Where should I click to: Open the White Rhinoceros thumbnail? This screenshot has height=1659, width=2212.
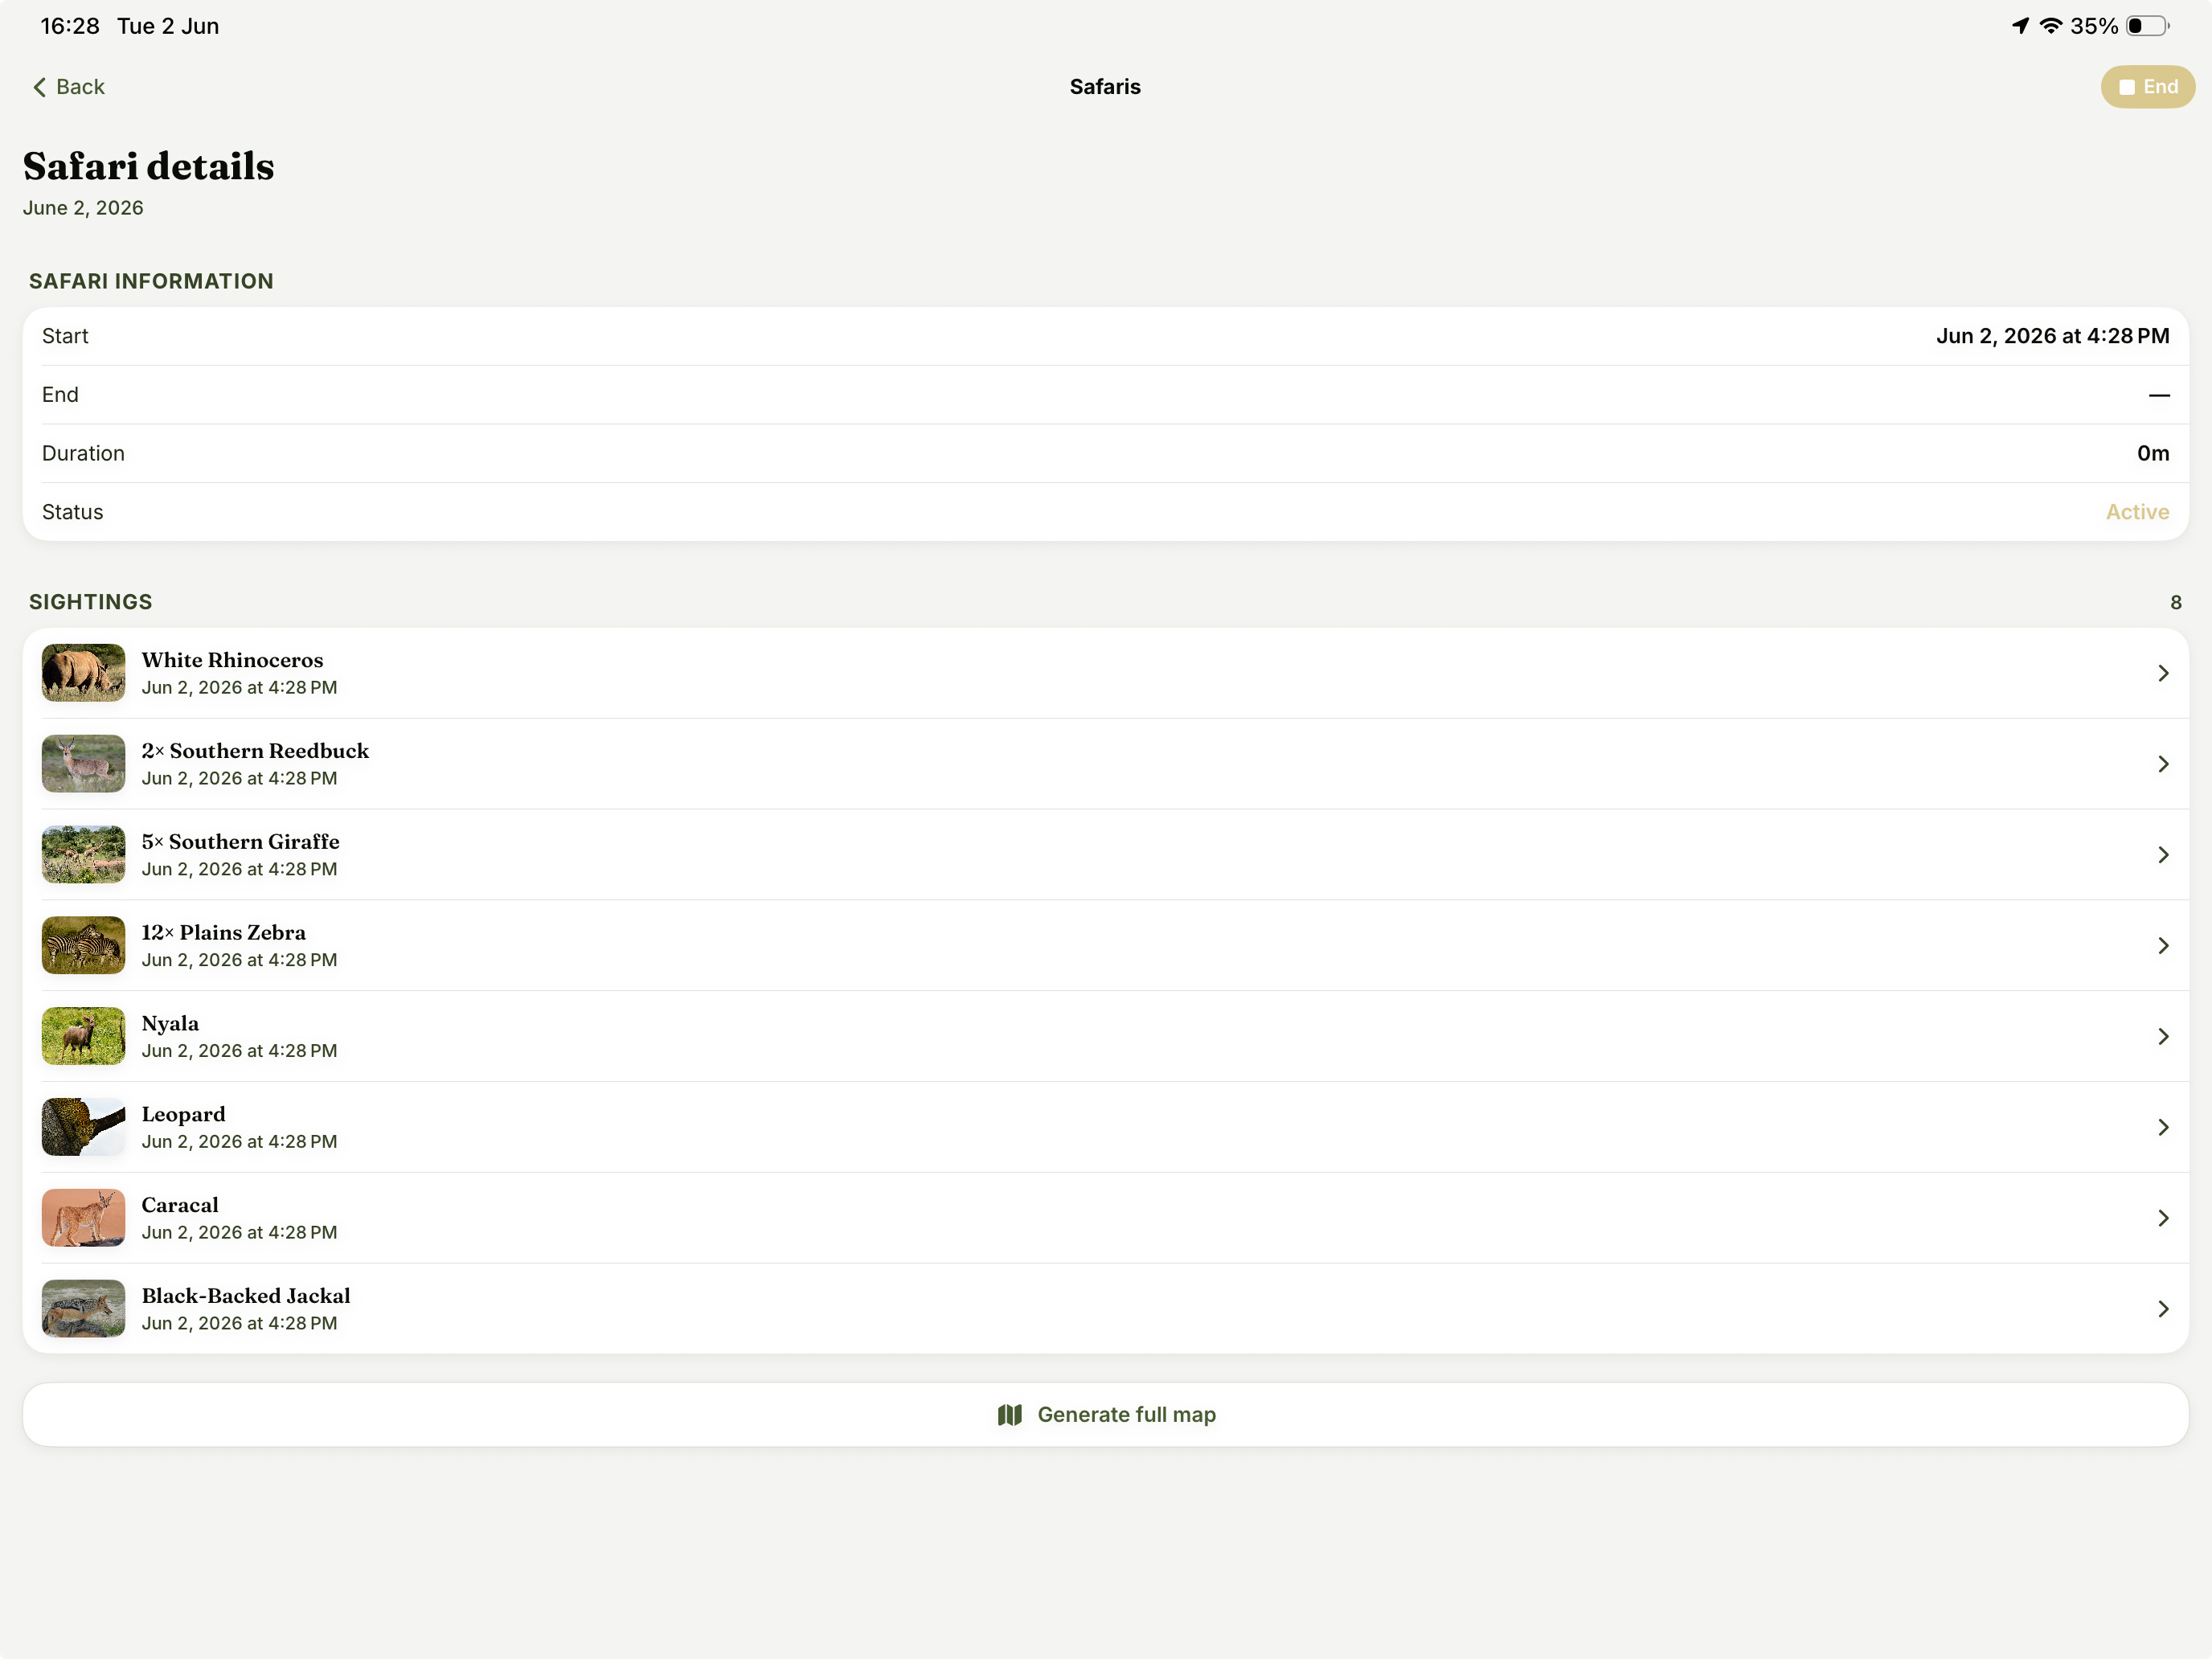83,672
